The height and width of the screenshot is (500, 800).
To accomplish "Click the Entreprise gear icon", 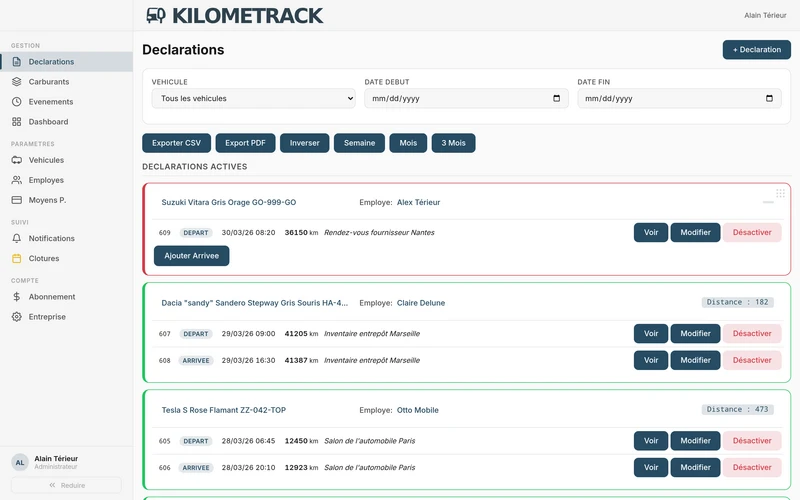I will [x=17, y=317].
